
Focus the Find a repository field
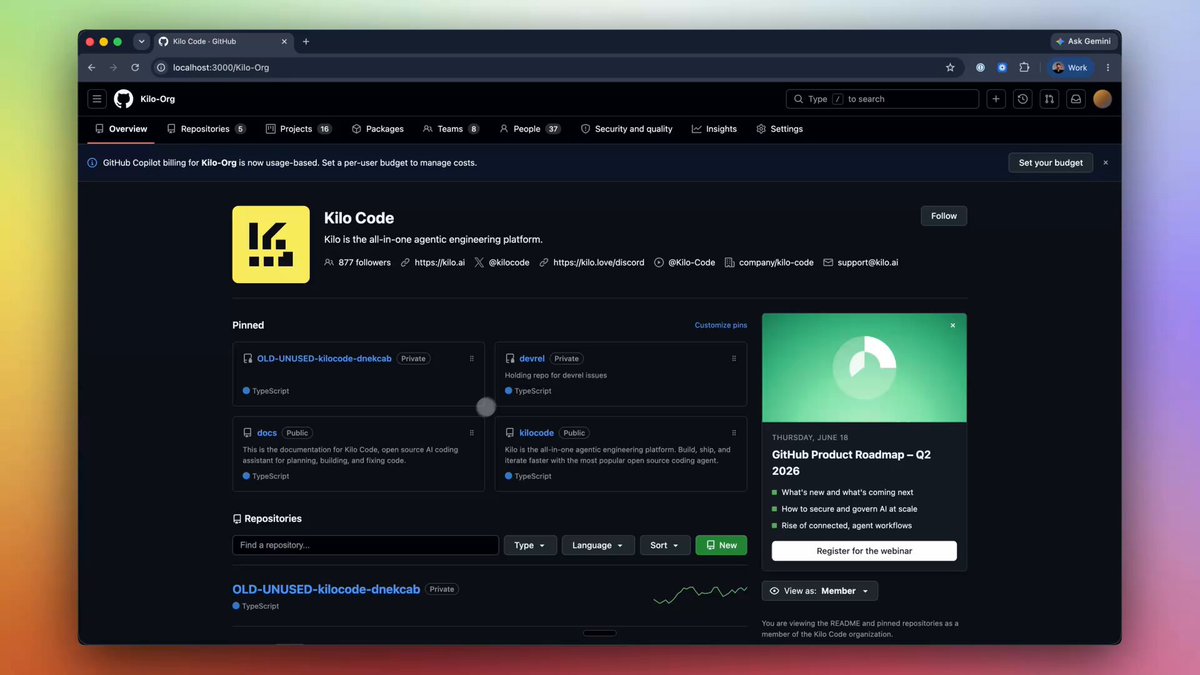click(366, 545)
